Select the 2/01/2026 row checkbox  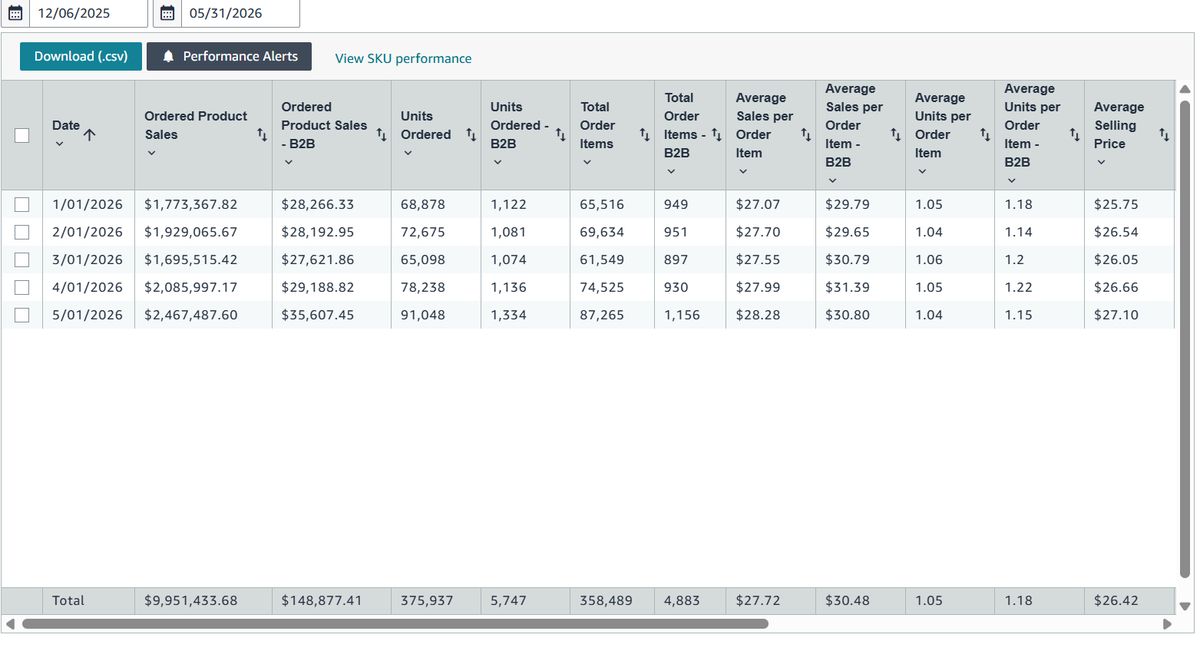pos(22,232)
